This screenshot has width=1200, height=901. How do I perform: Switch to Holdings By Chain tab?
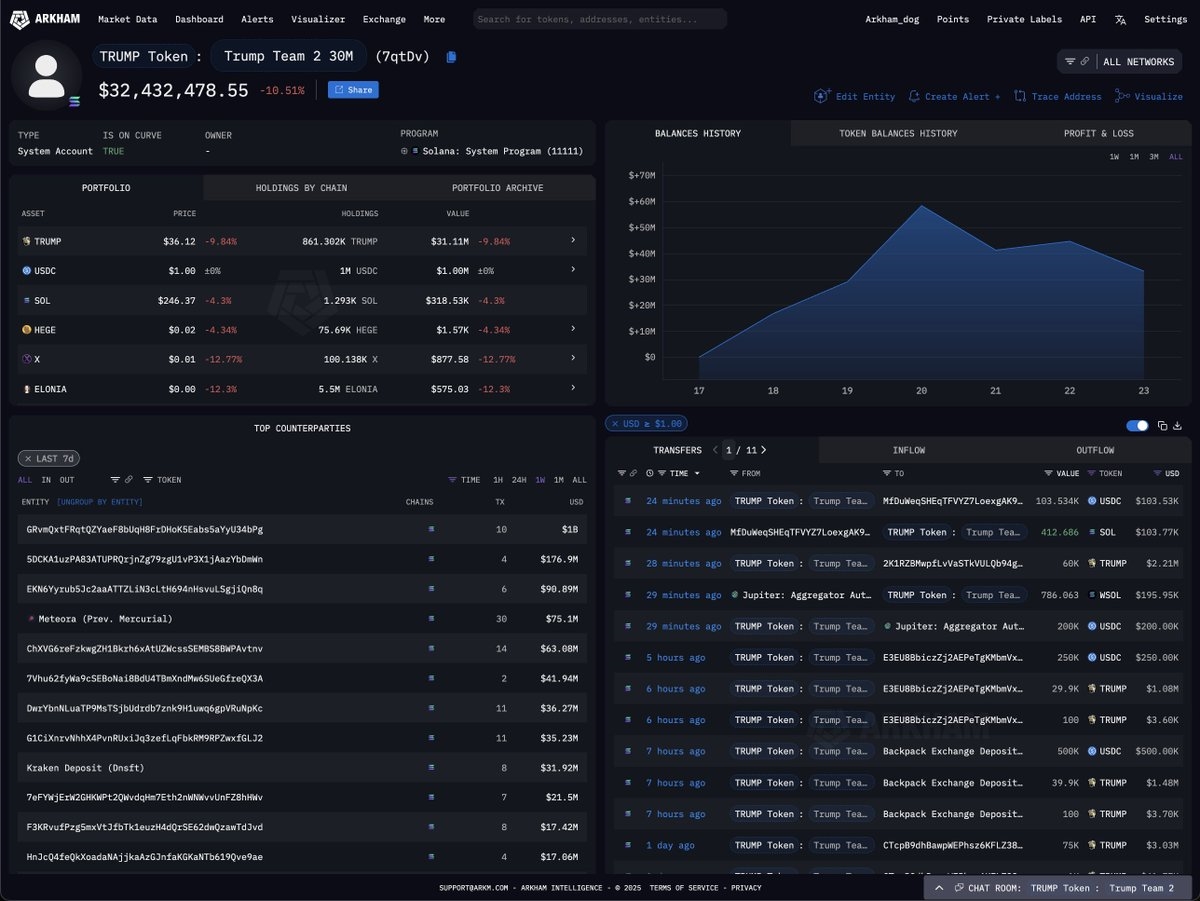coord(301,188)
